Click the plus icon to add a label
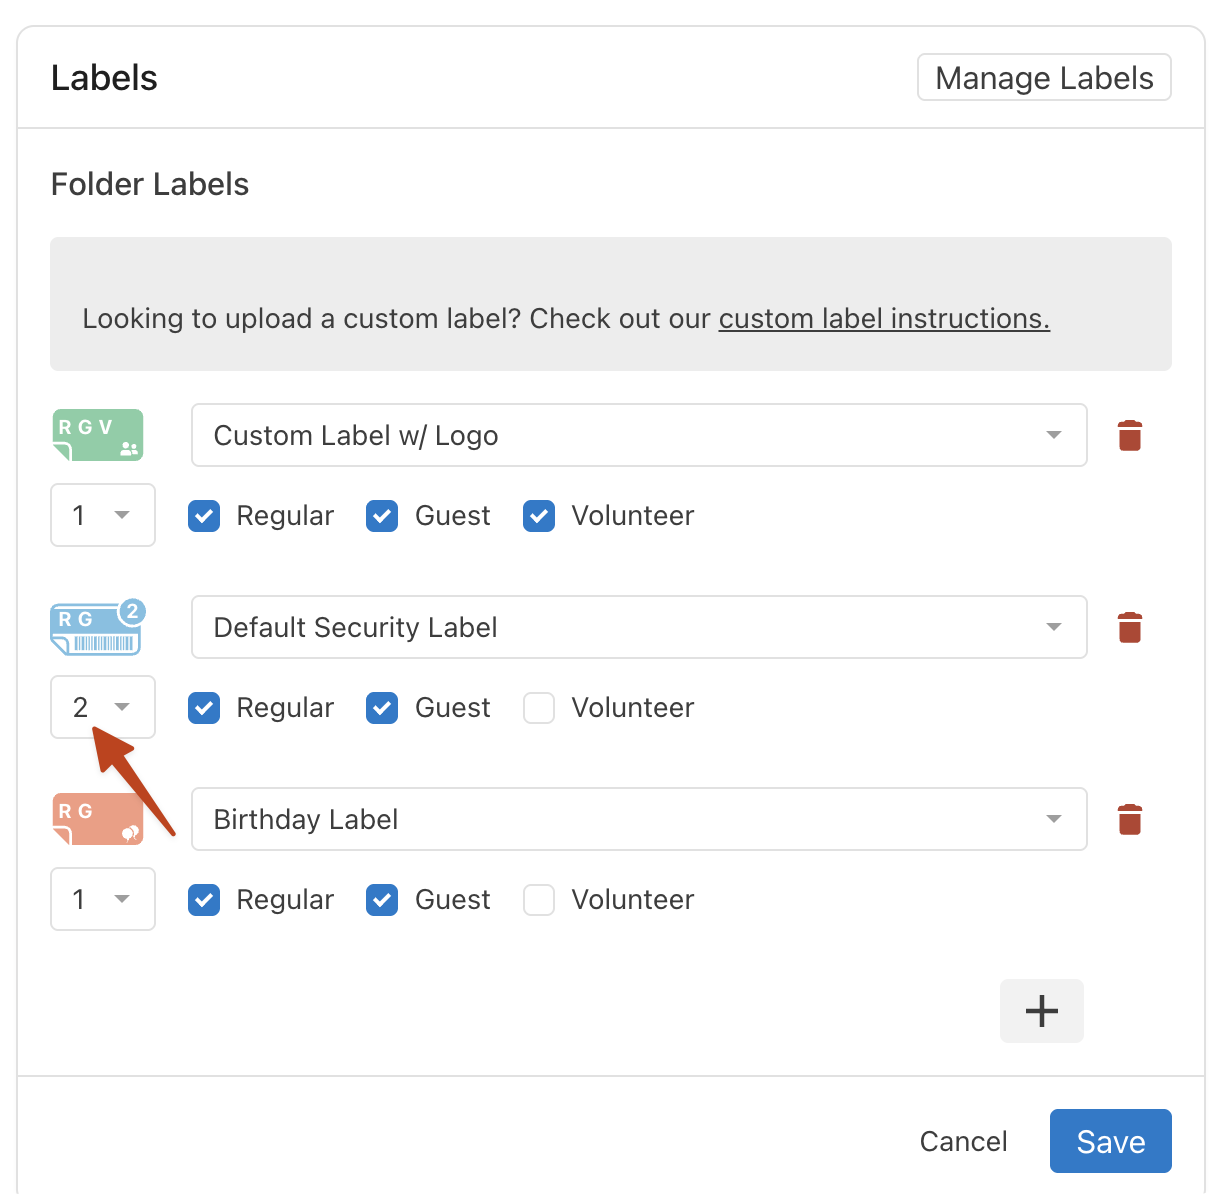The height and width of the screenshot is (1194, 1218). tap(1041, 1011)
